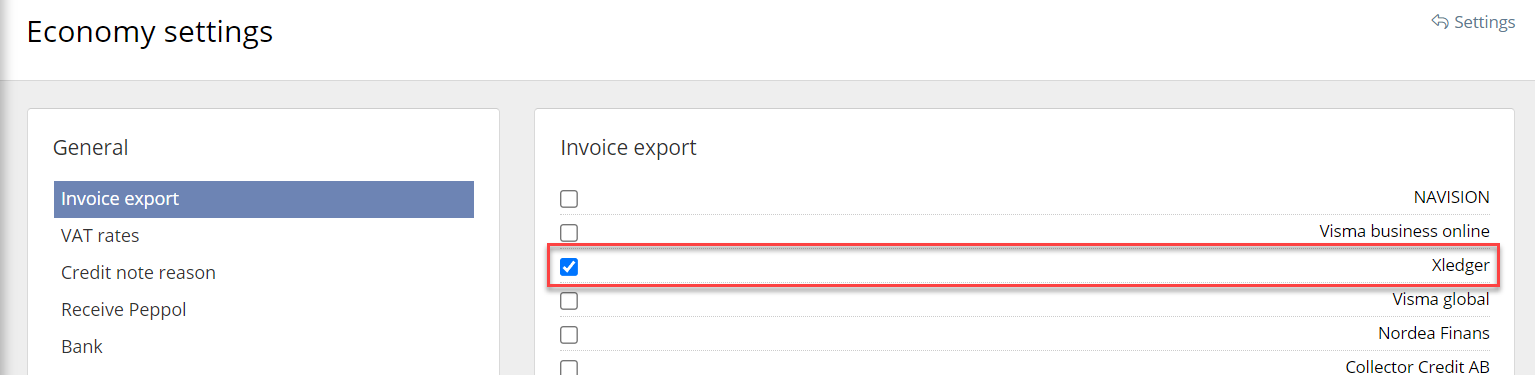Select Invoice export in the General menu
This screenshot has width=1535, height=375.
click(264, 199)
